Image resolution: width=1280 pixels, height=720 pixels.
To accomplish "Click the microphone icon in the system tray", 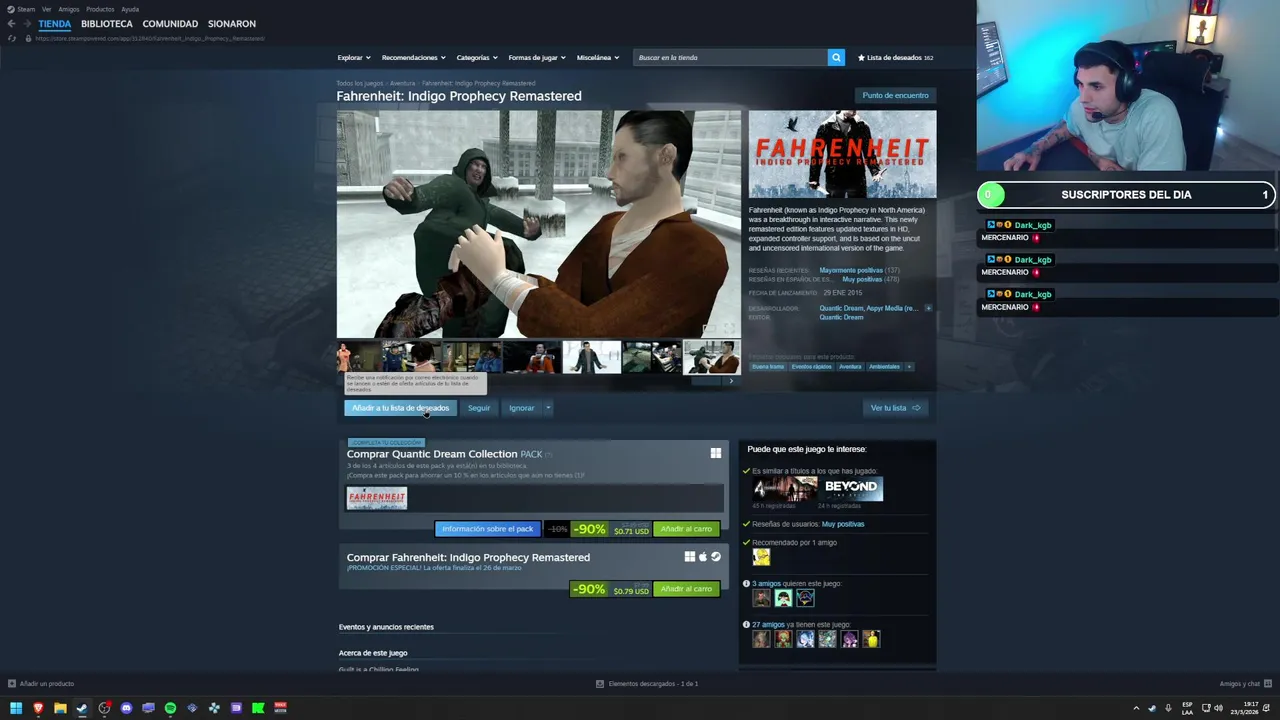I will [x=1168, y=708].
